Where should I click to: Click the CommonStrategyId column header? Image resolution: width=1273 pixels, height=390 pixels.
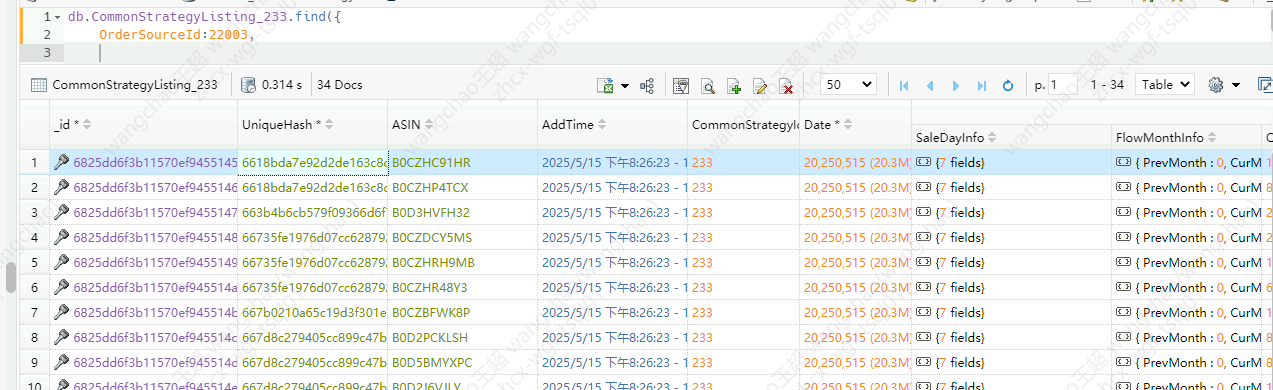click(x=746, y=125)
